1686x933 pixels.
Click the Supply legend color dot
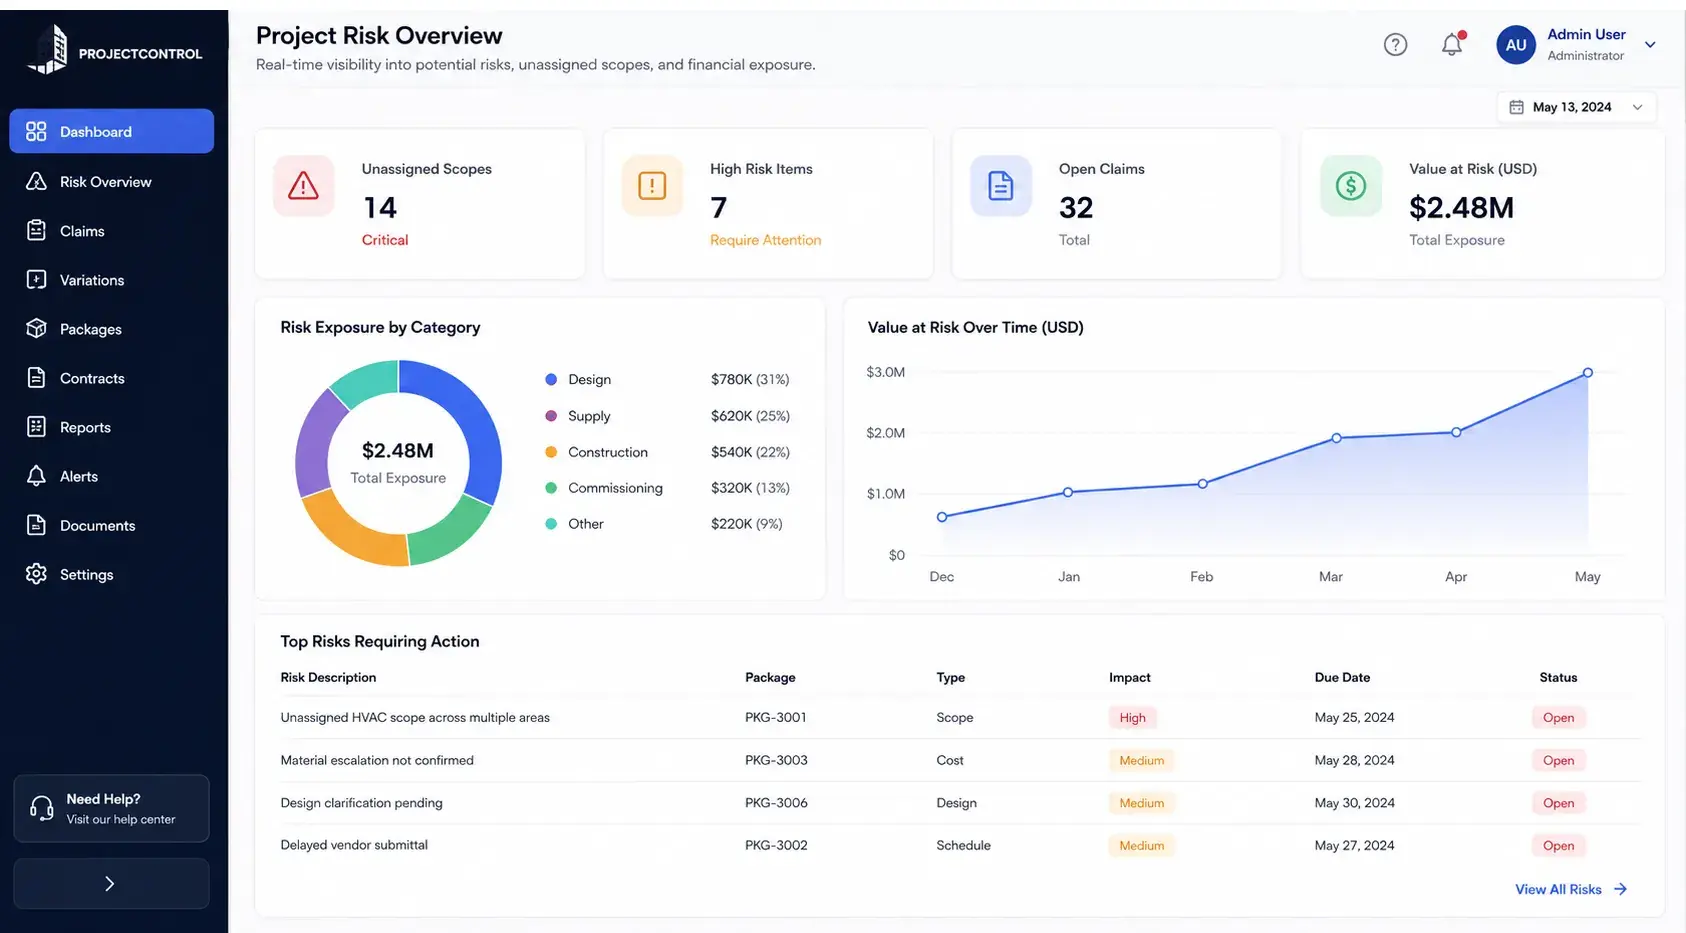[x=551, y=416]
